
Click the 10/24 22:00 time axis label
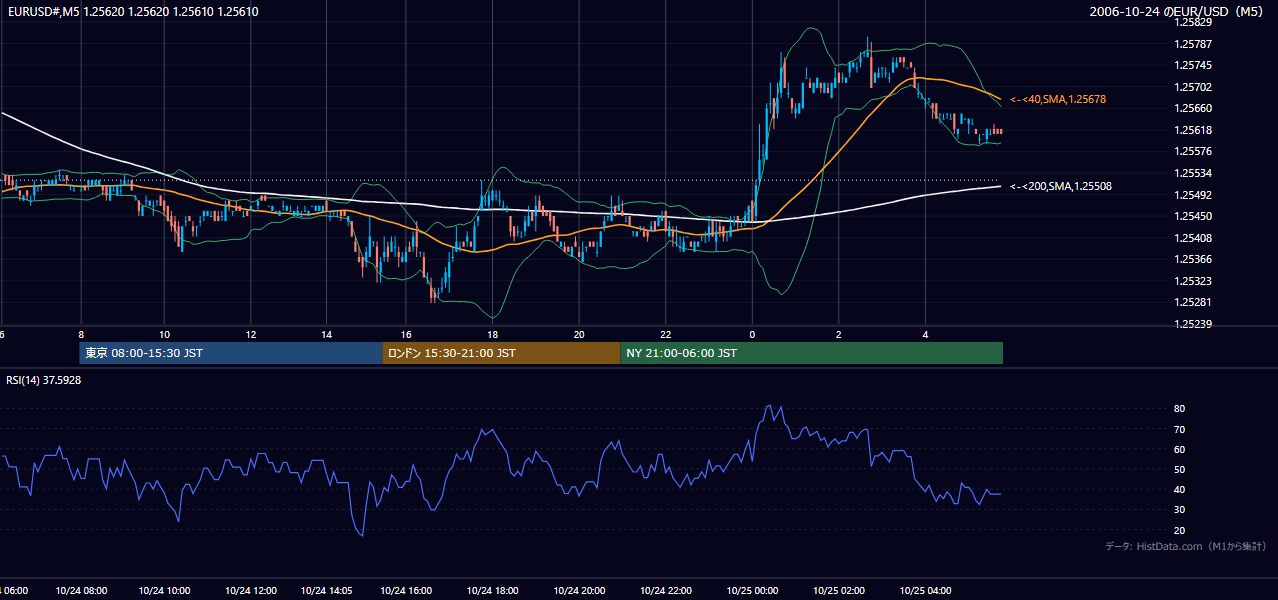tap(666, 591)
